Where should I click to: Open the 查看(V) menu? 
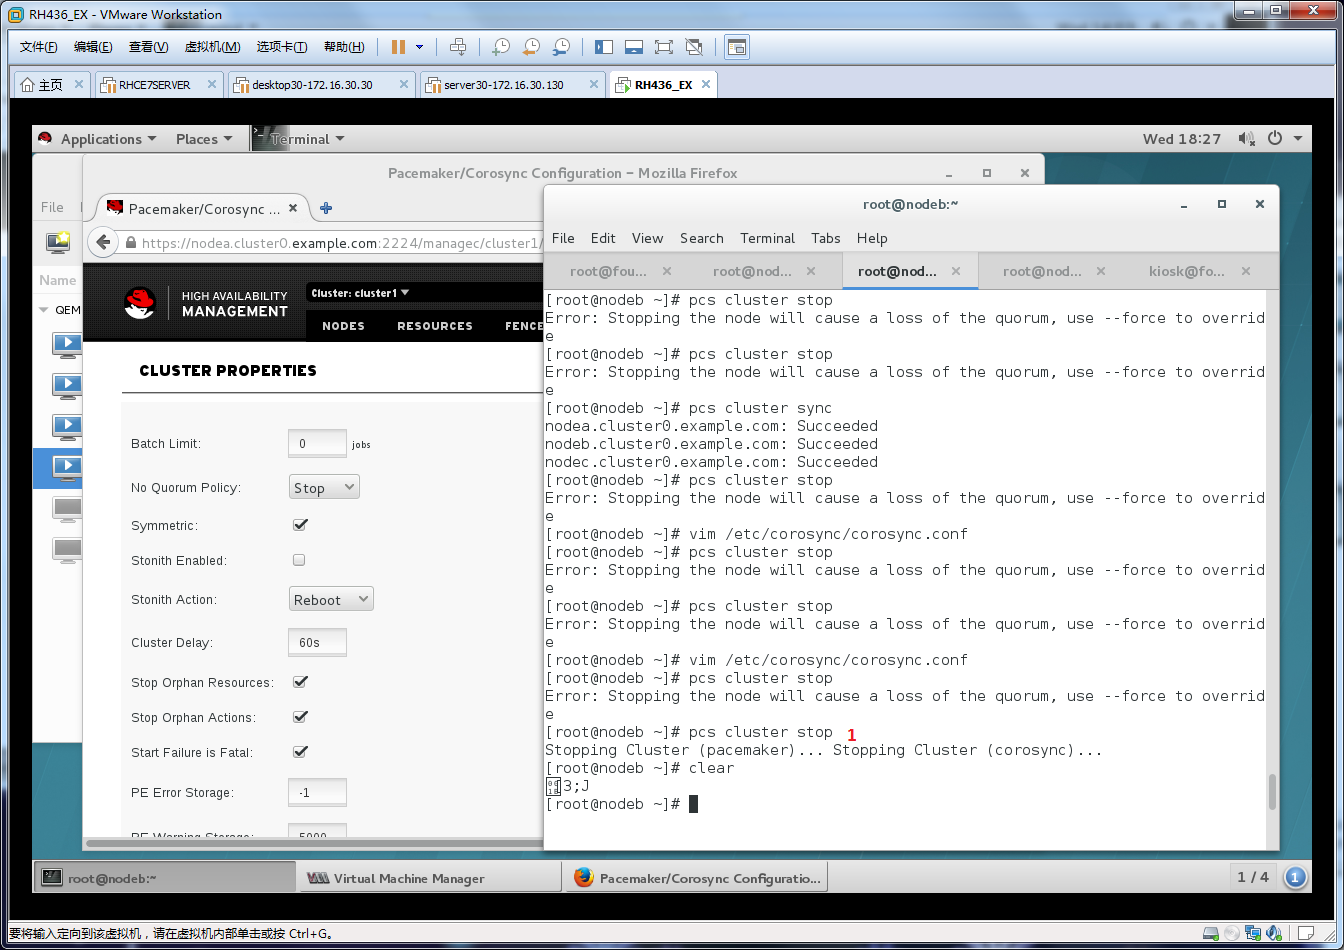148,47
